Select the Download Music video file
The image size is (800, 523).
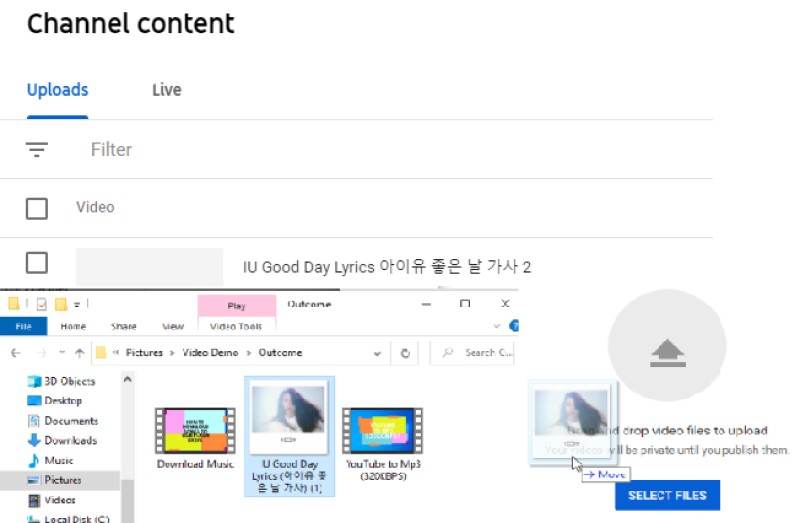[195, 438]
